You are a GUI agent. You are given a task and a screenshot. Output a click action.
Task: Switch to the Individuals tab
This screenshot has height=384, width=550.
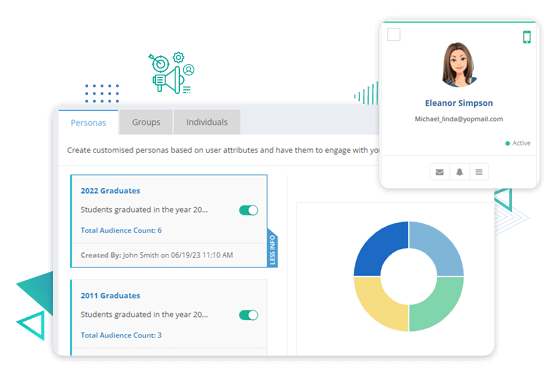207,122
